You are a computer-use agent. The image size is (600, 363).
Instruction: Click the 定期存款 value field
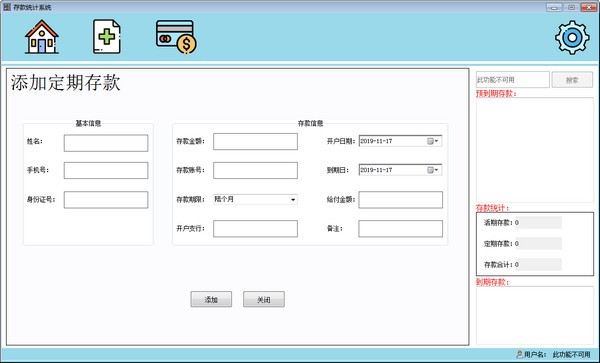coord(538,244)
